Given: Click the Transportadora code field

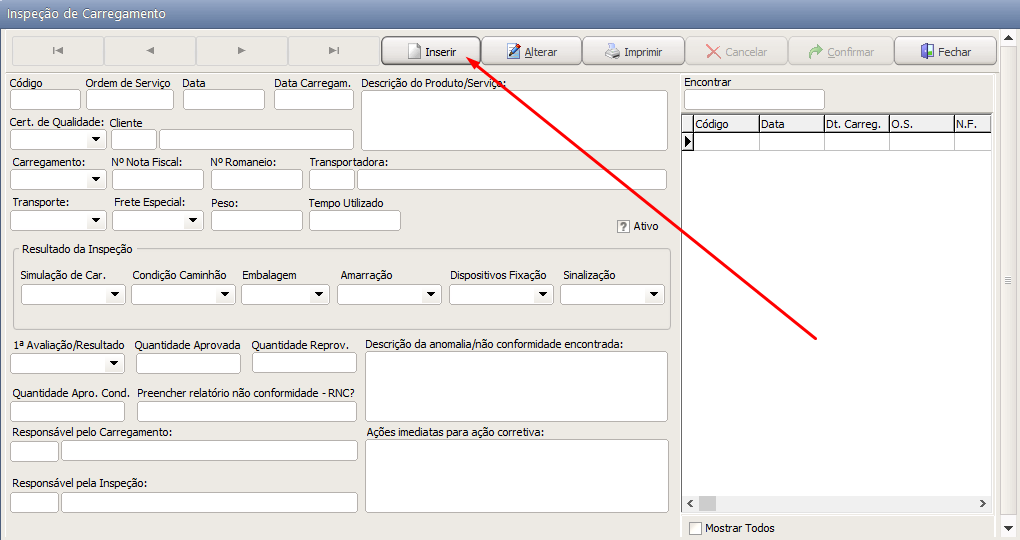Looking at the screenshot, I should (x=332, y=180).
